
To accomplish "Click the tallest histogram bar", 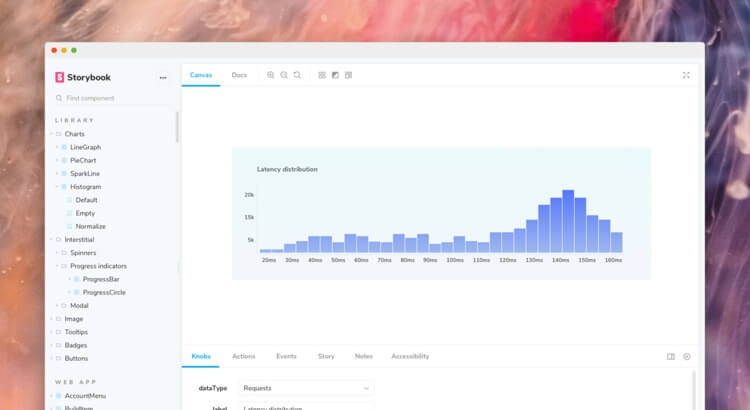I will (x=568, y=221).
